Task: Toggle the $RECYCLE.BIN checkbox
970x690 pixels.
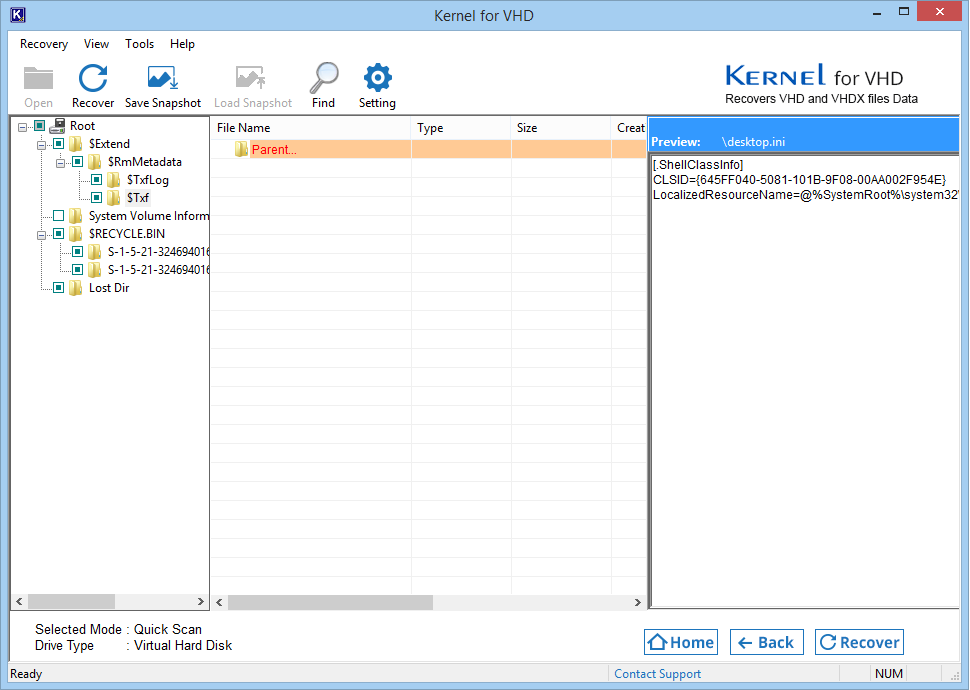Action: point(59,234)
